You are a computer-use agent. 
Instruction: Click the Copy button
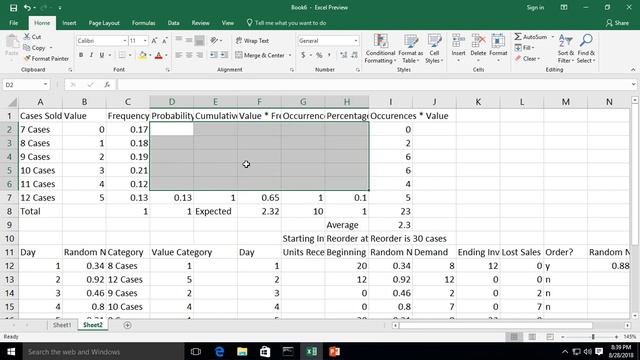(x=35, y=48)
